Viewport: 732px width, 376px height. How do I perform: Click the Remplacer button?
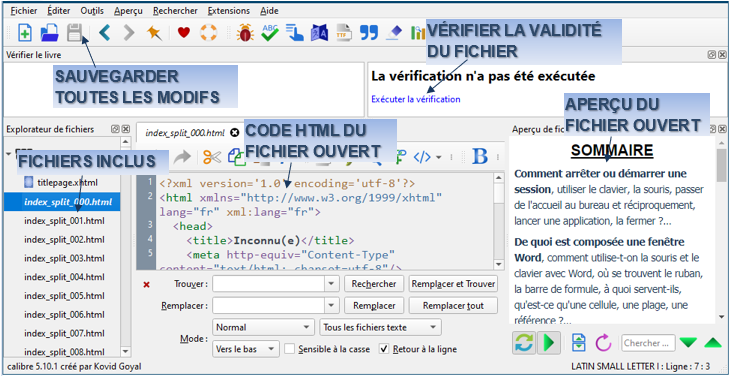click(374, 305)
